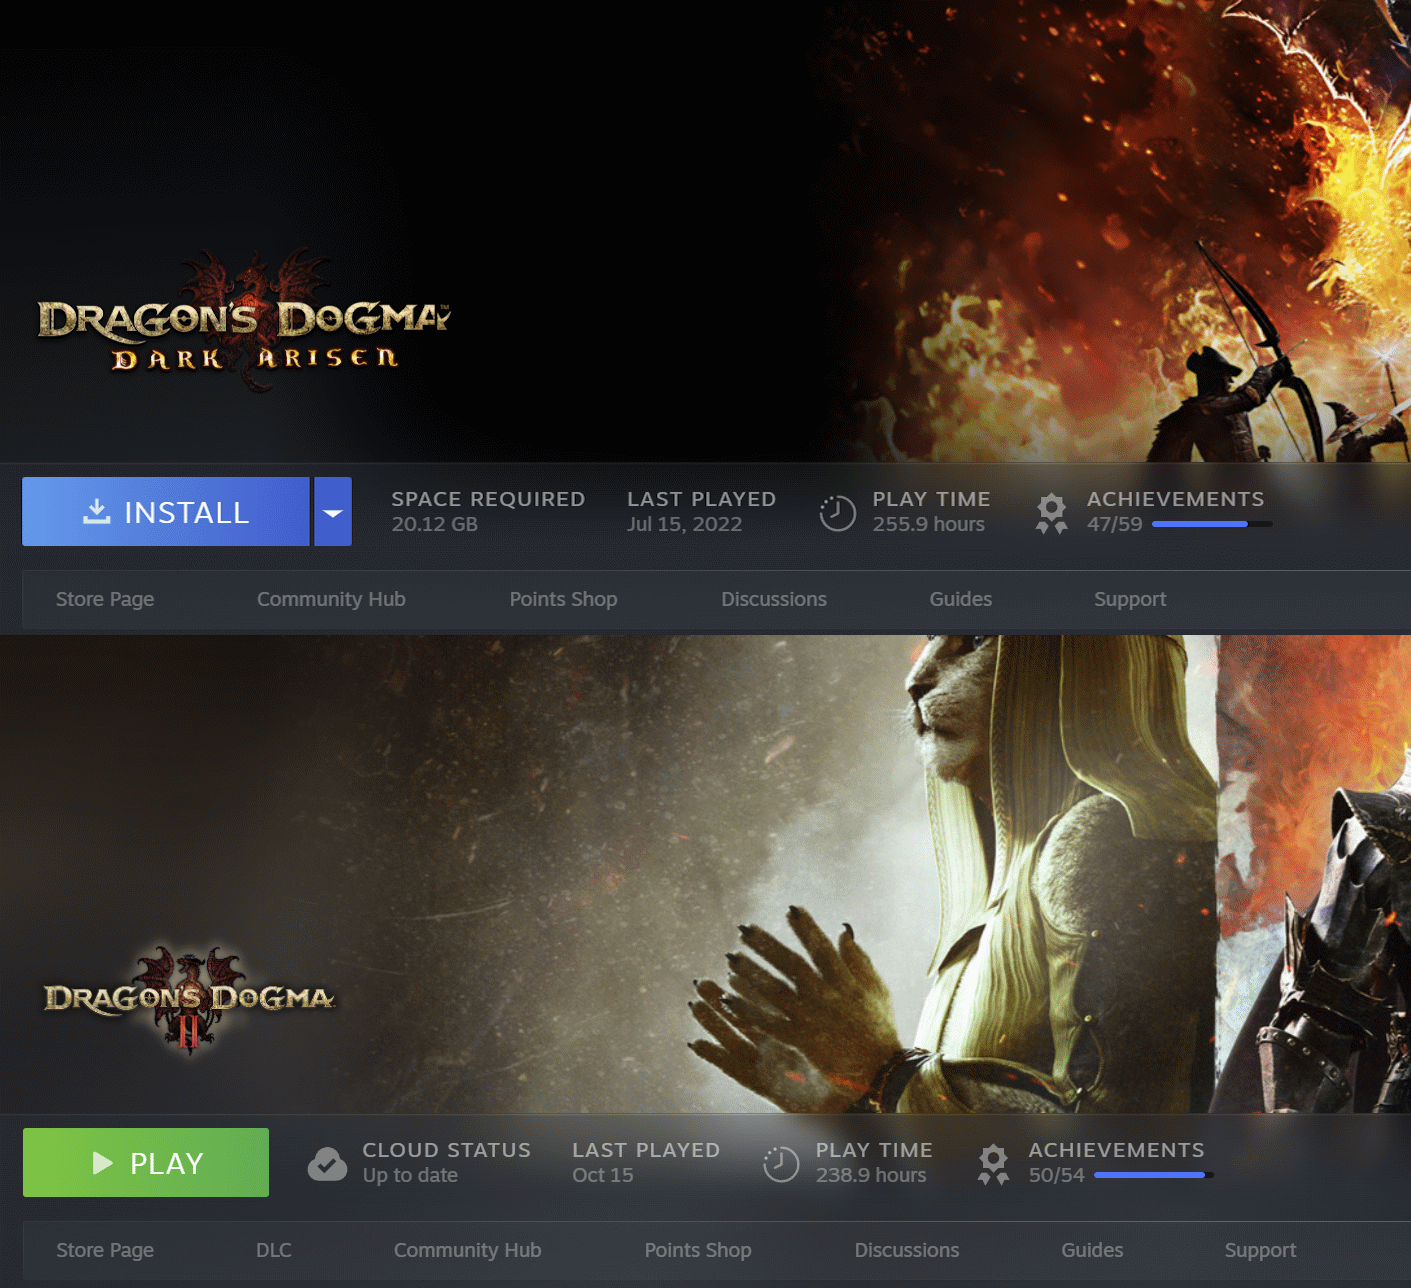The width and height of the screenshot is (1411, 1288).
Task: Click the "50/54" achievements count
Action: pyautogui.click(x=1057, y=1175)
